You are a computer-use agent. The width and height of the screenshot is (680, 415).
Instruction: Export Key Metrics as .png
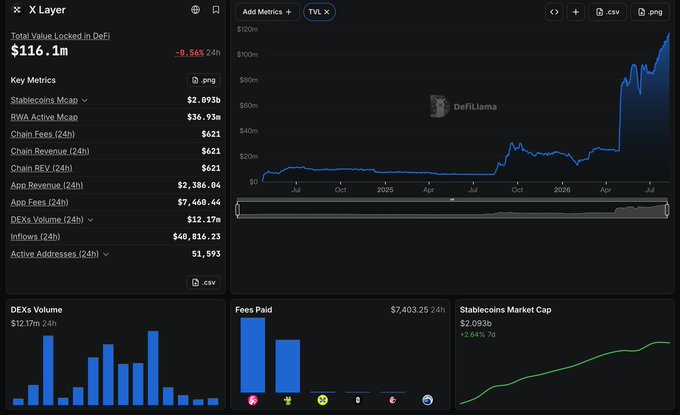(203, 80)
